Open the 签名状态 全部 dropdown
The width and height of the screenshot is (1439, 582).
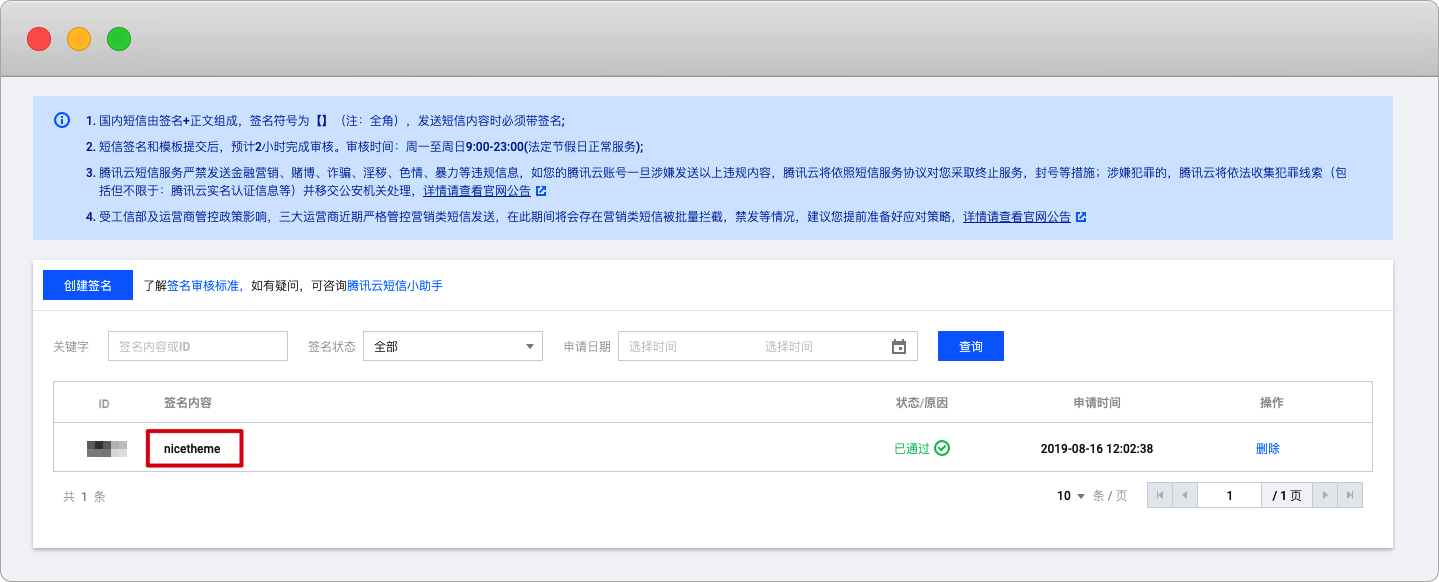tap(453, 346)
